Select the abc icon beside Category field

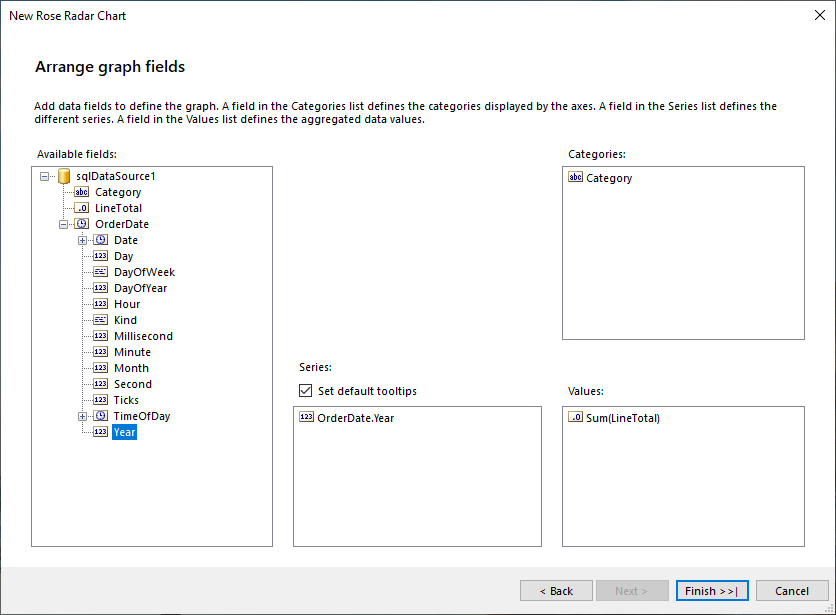tap(81, 191)
